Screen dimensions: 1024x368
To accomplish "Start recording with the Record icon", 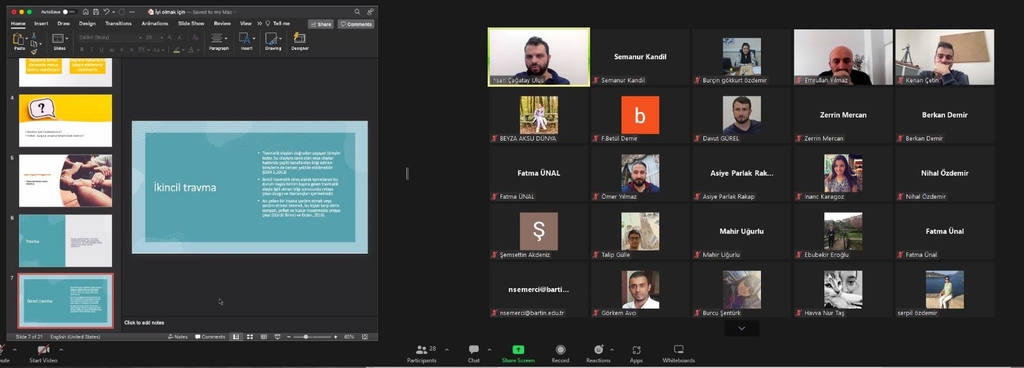I will (560, 350).
